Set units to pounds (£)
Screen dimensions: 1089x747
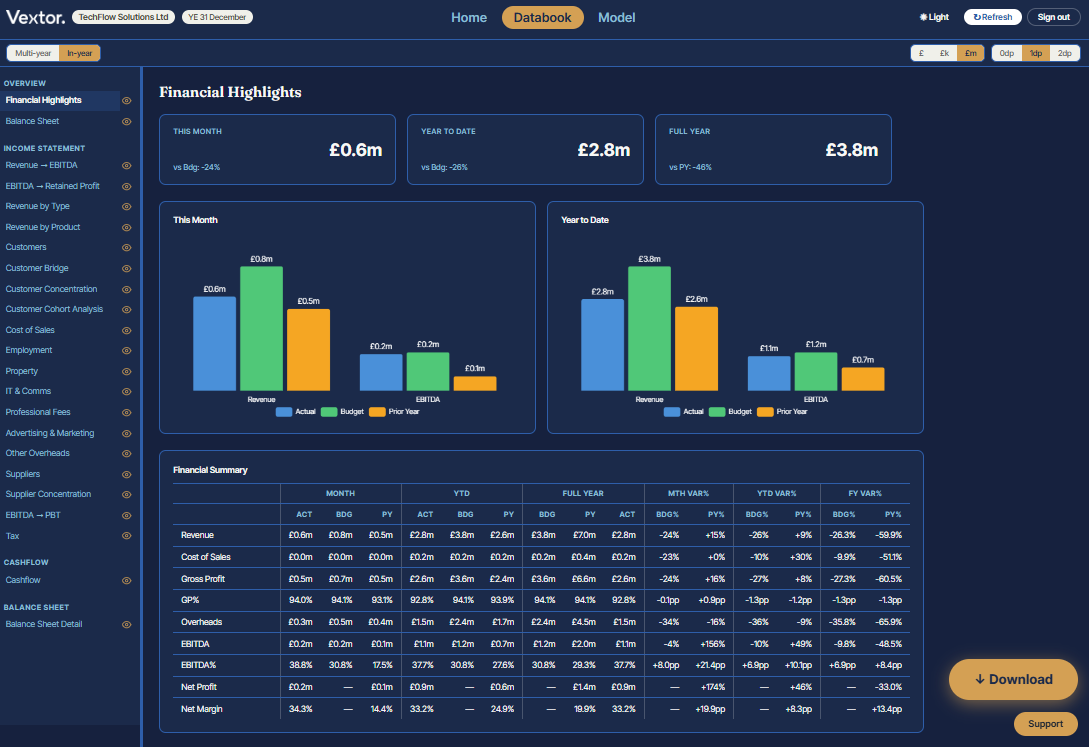[x=922, y=53]
